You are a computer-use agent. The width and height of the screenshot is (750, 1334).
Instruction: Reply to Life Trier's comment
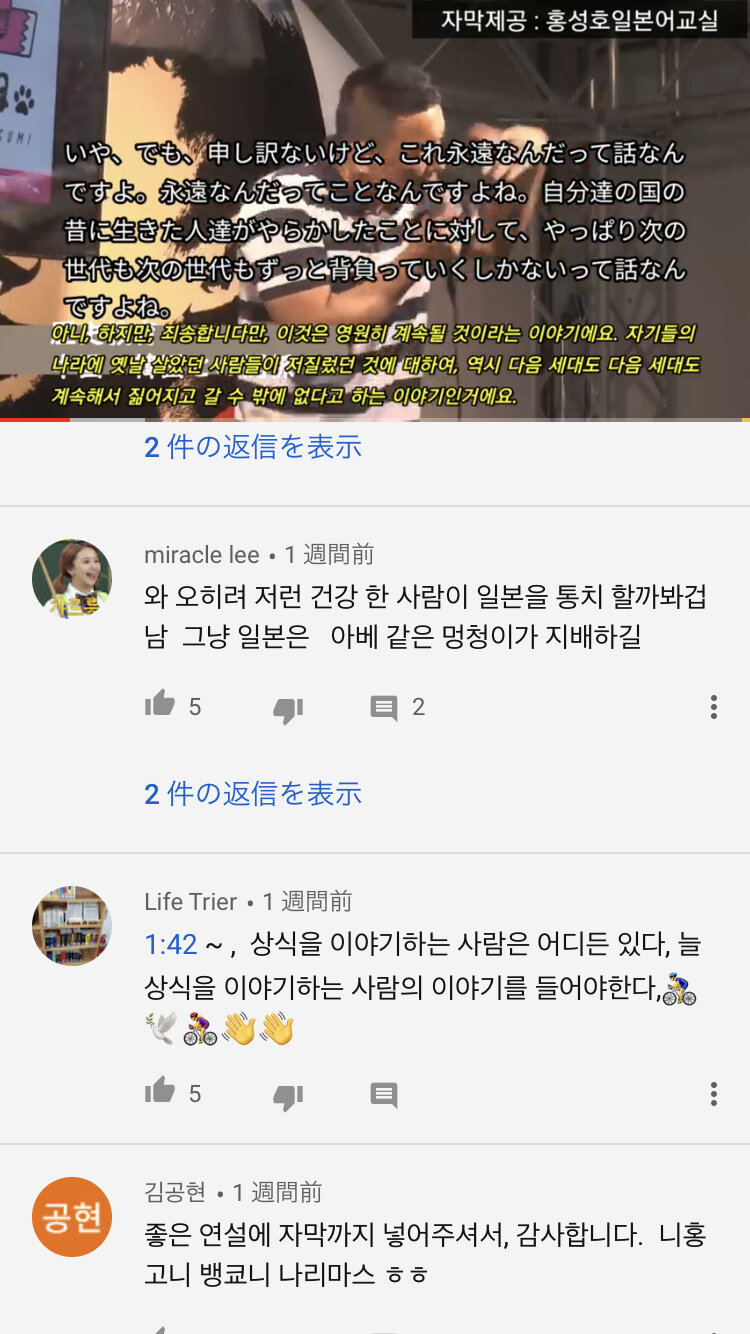coord(384,1095)
